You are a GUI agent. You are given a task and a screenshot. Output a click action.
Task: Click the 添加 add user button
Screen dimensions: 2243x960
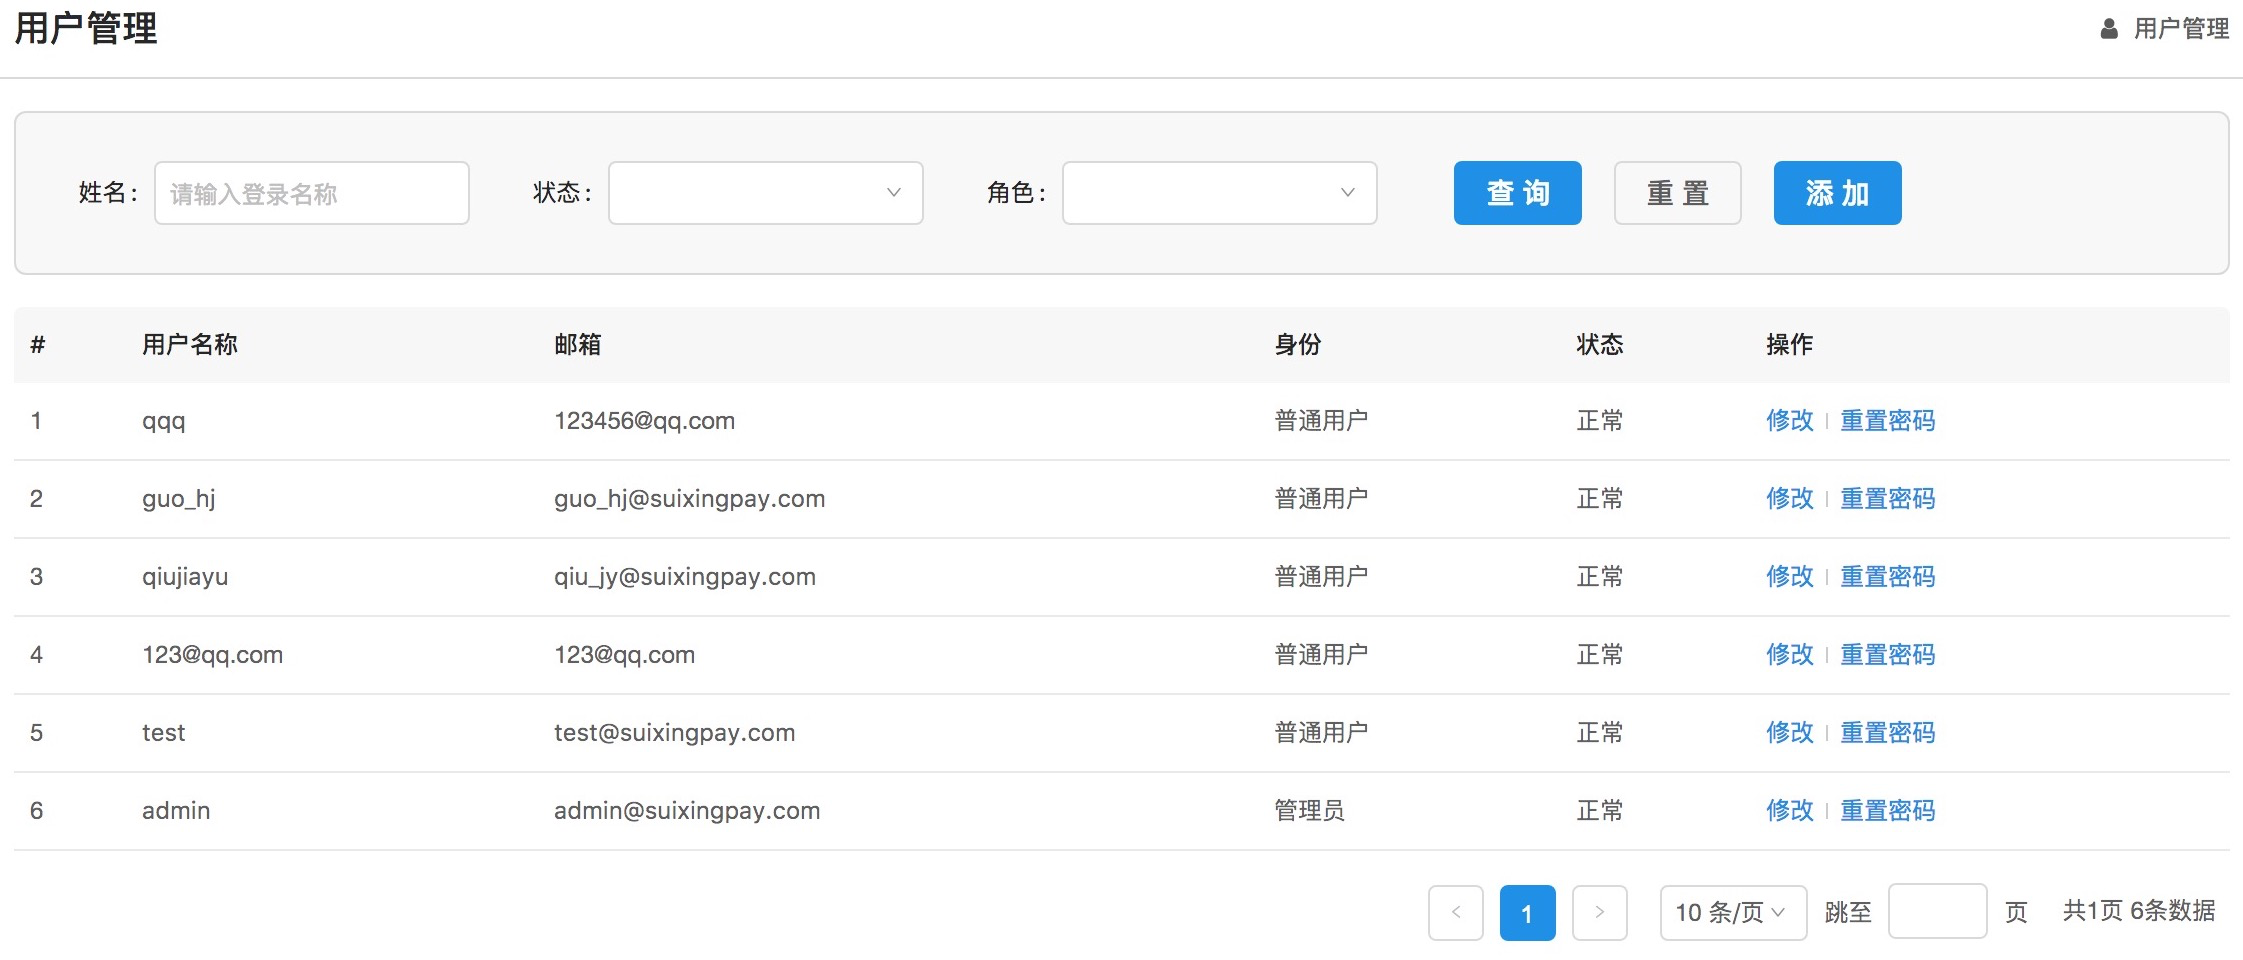click(1838, 193)
